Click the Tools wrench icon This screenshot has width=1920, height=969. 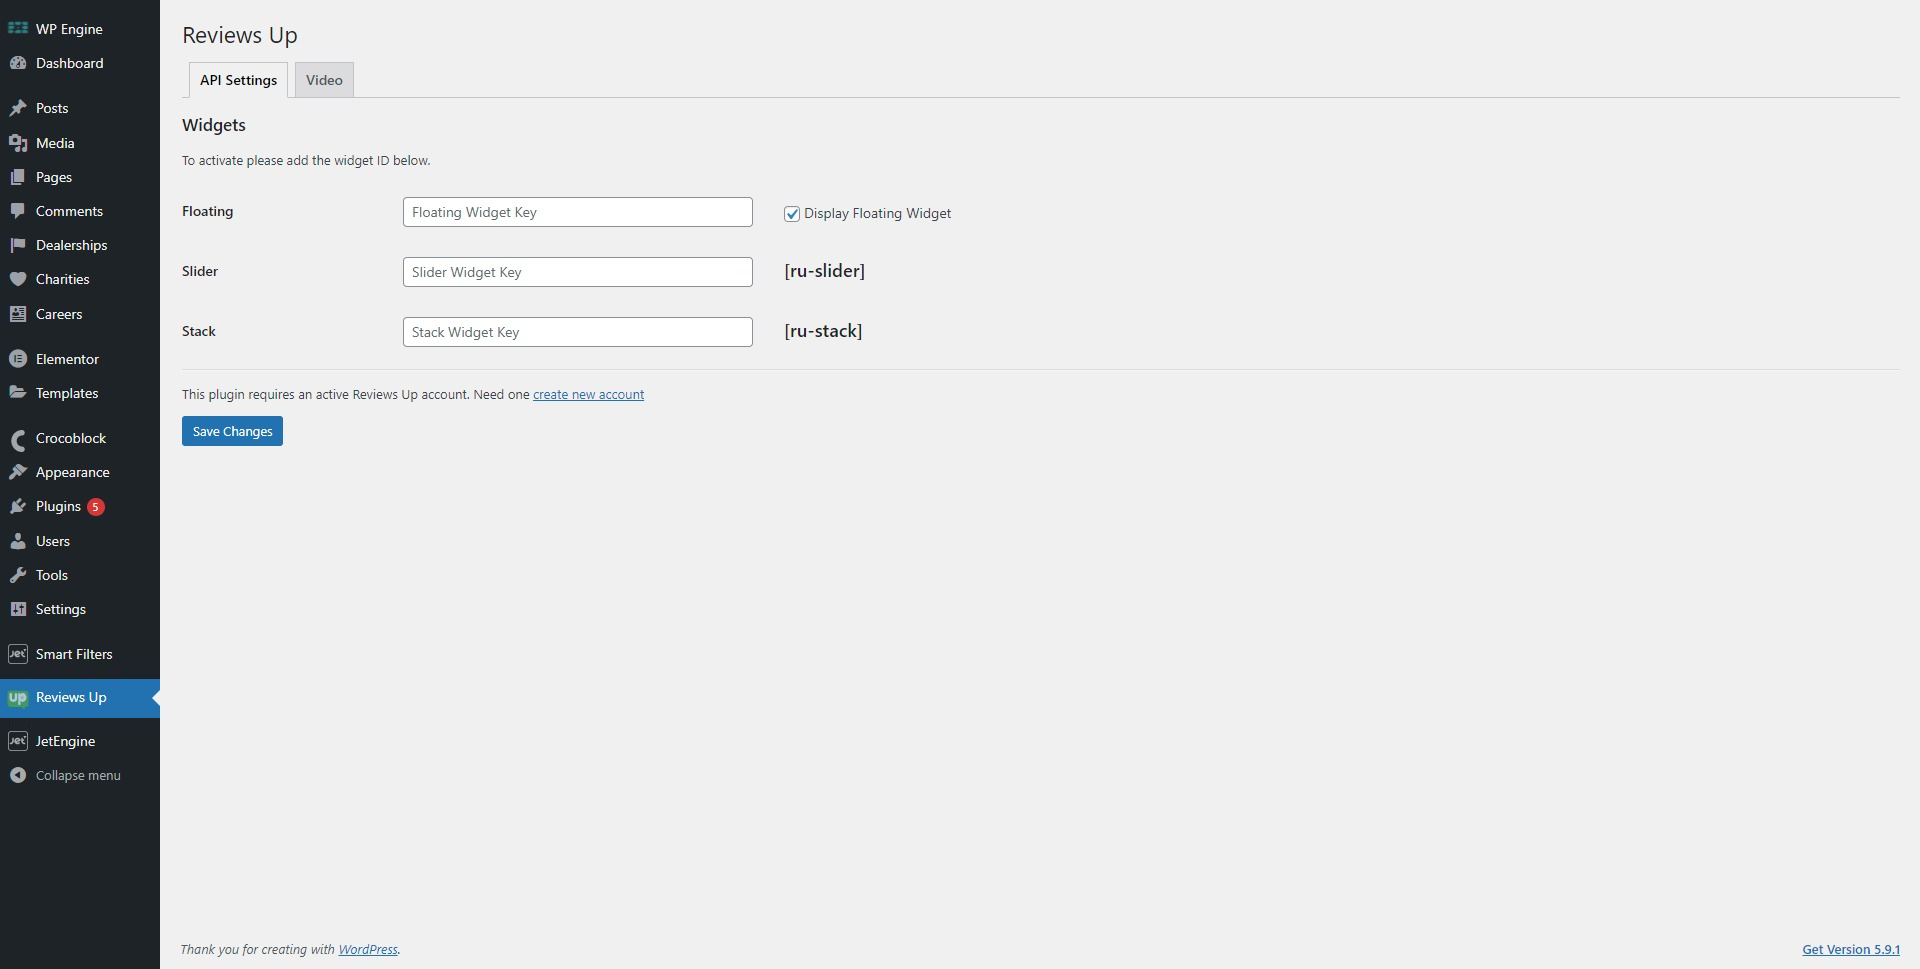pos(18,575)
